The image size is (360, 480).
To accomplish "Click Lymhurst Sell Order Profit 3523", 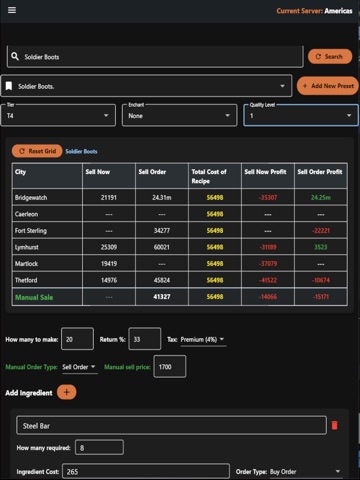I will coord(321,247).
